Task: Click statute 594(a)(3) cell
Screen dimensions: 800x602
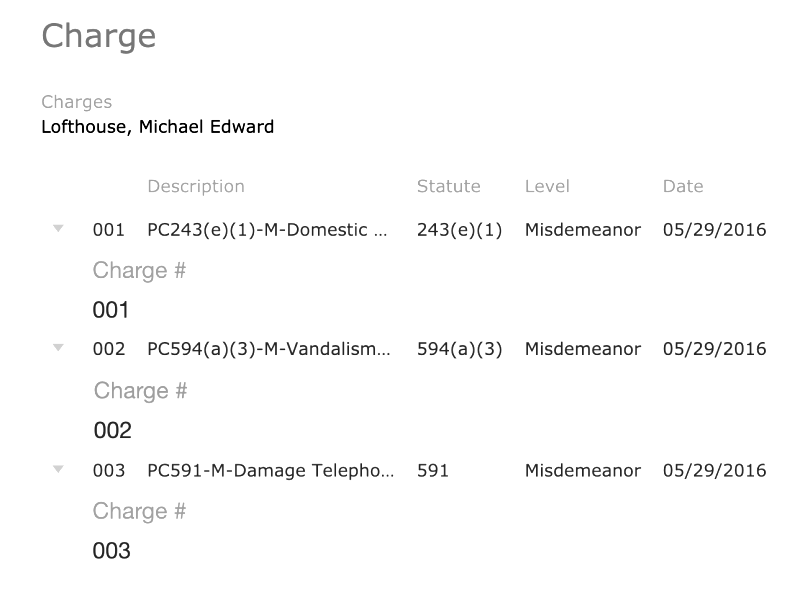Action: tap(459, 349)
